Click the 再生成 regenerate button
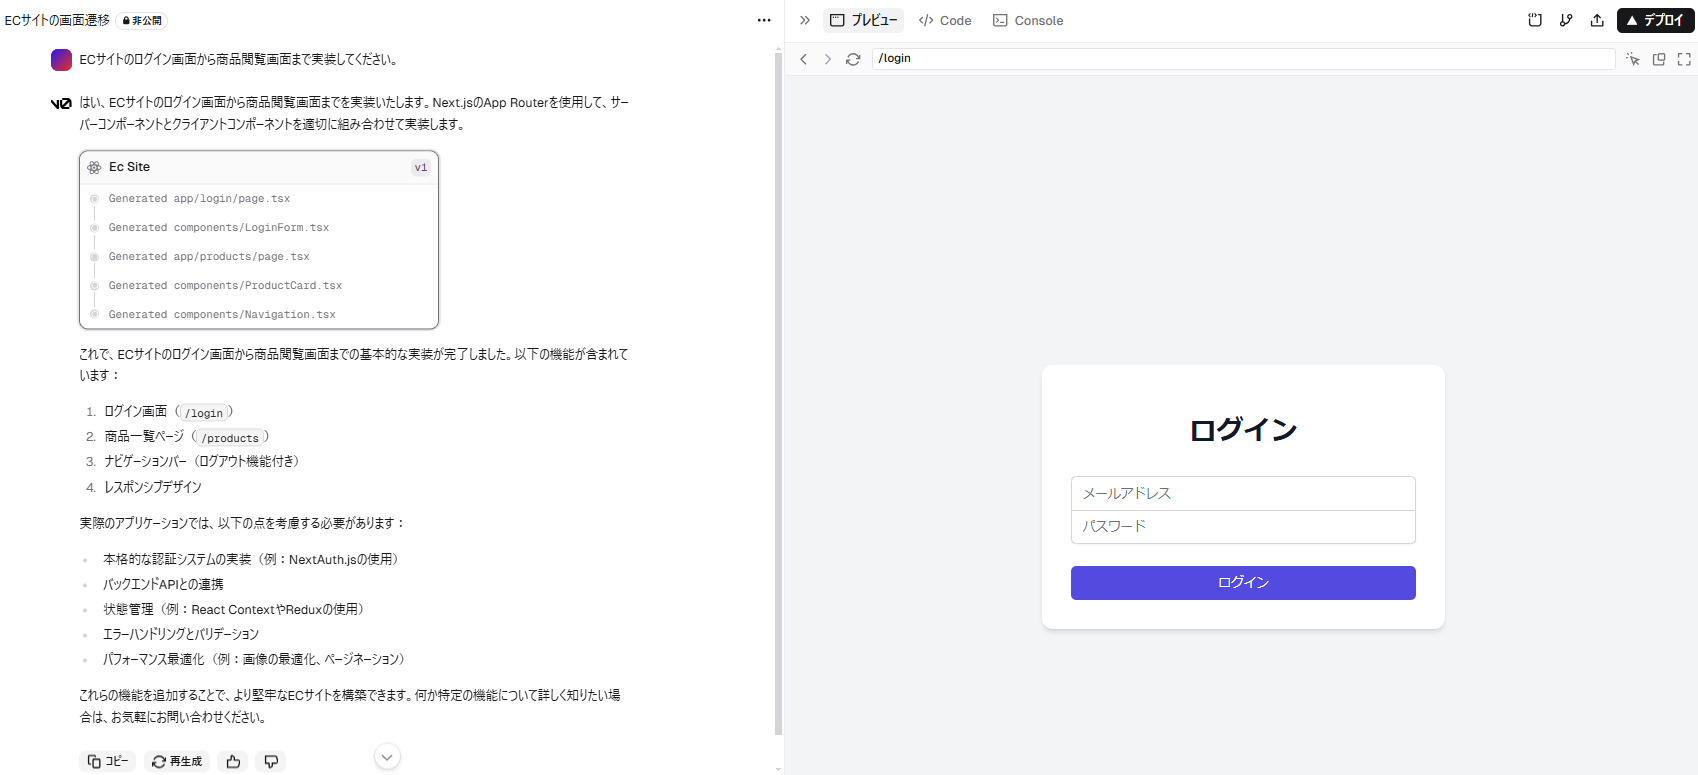 tap(177, 762)
